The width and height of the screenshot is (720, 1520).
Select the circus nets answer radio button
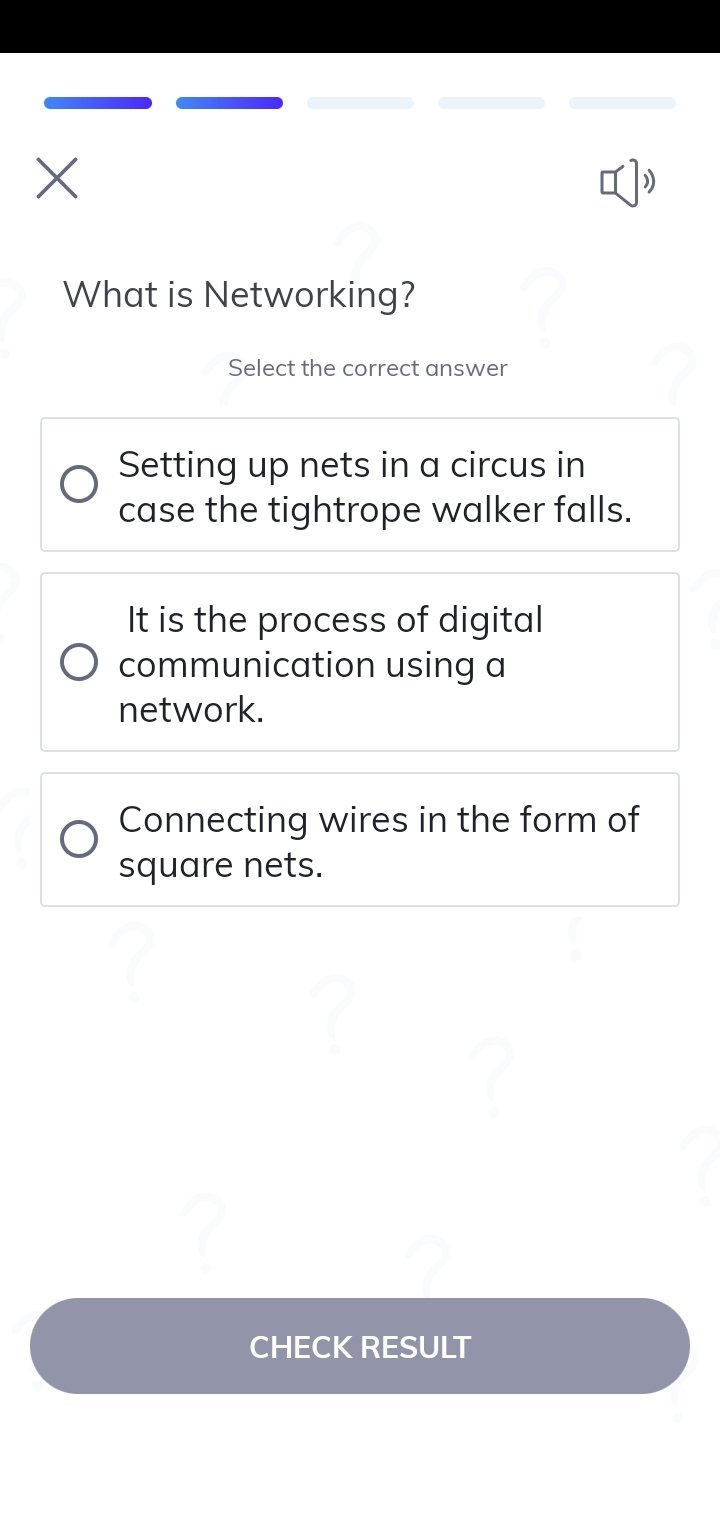pyautogui.click(x=79, y=484)
